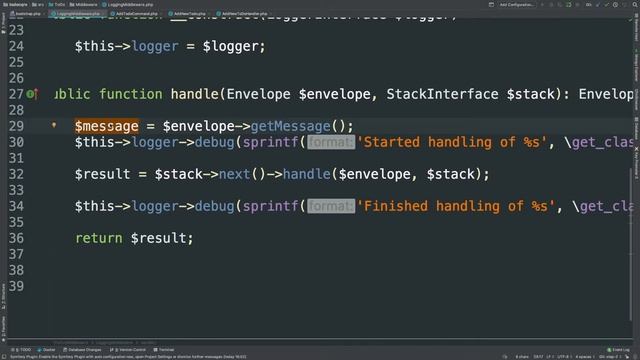Click 'Started handling of %s' string on line 30
This screenshot has height=360, width=640.
coord(451,142)
